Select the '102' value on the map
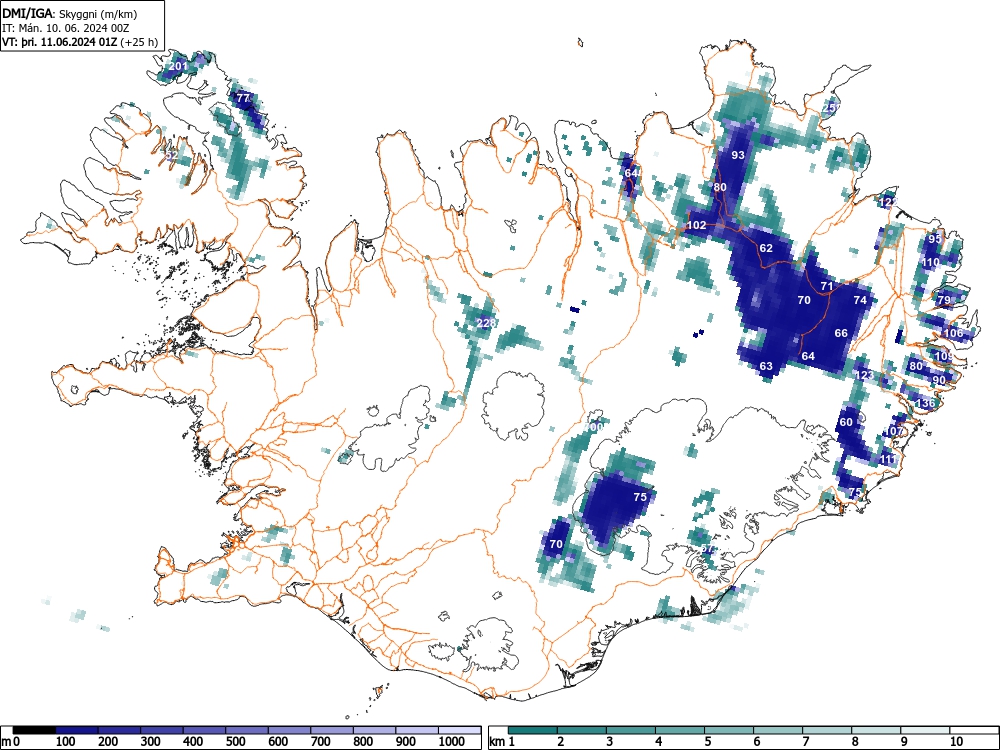 click(x=696, y=225)
